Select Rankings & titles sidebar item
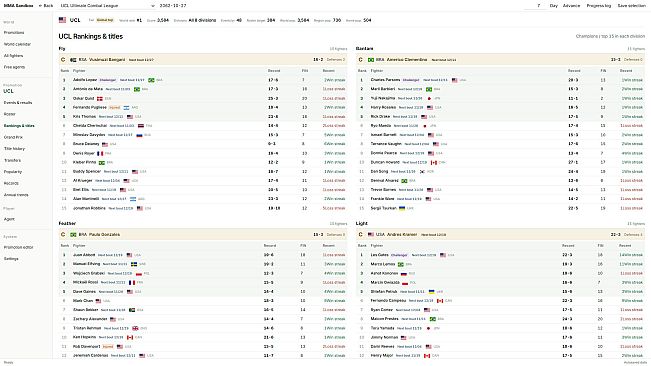 19,126
